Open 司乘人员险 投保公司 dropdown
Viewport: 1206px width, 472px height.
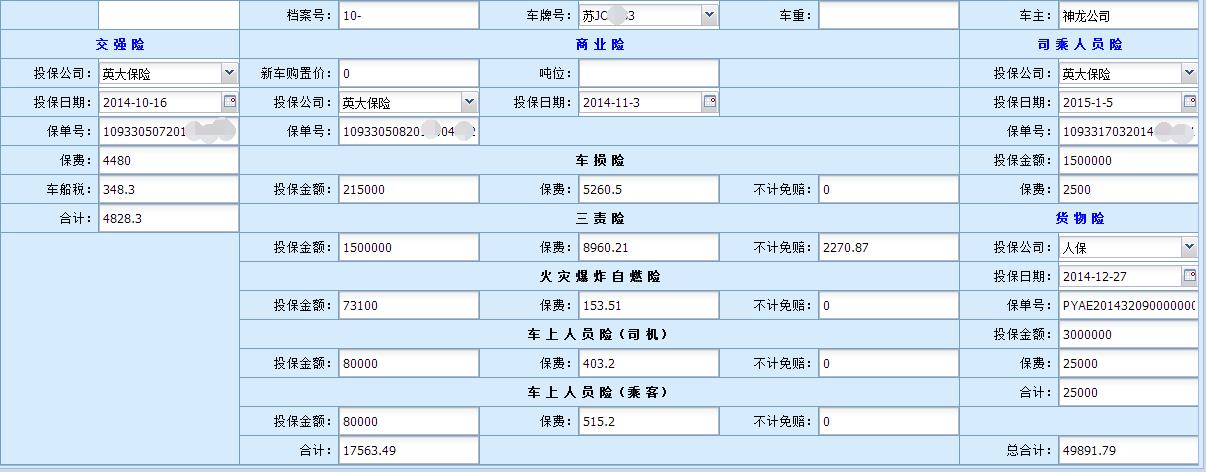click(x=1188, y=73)
